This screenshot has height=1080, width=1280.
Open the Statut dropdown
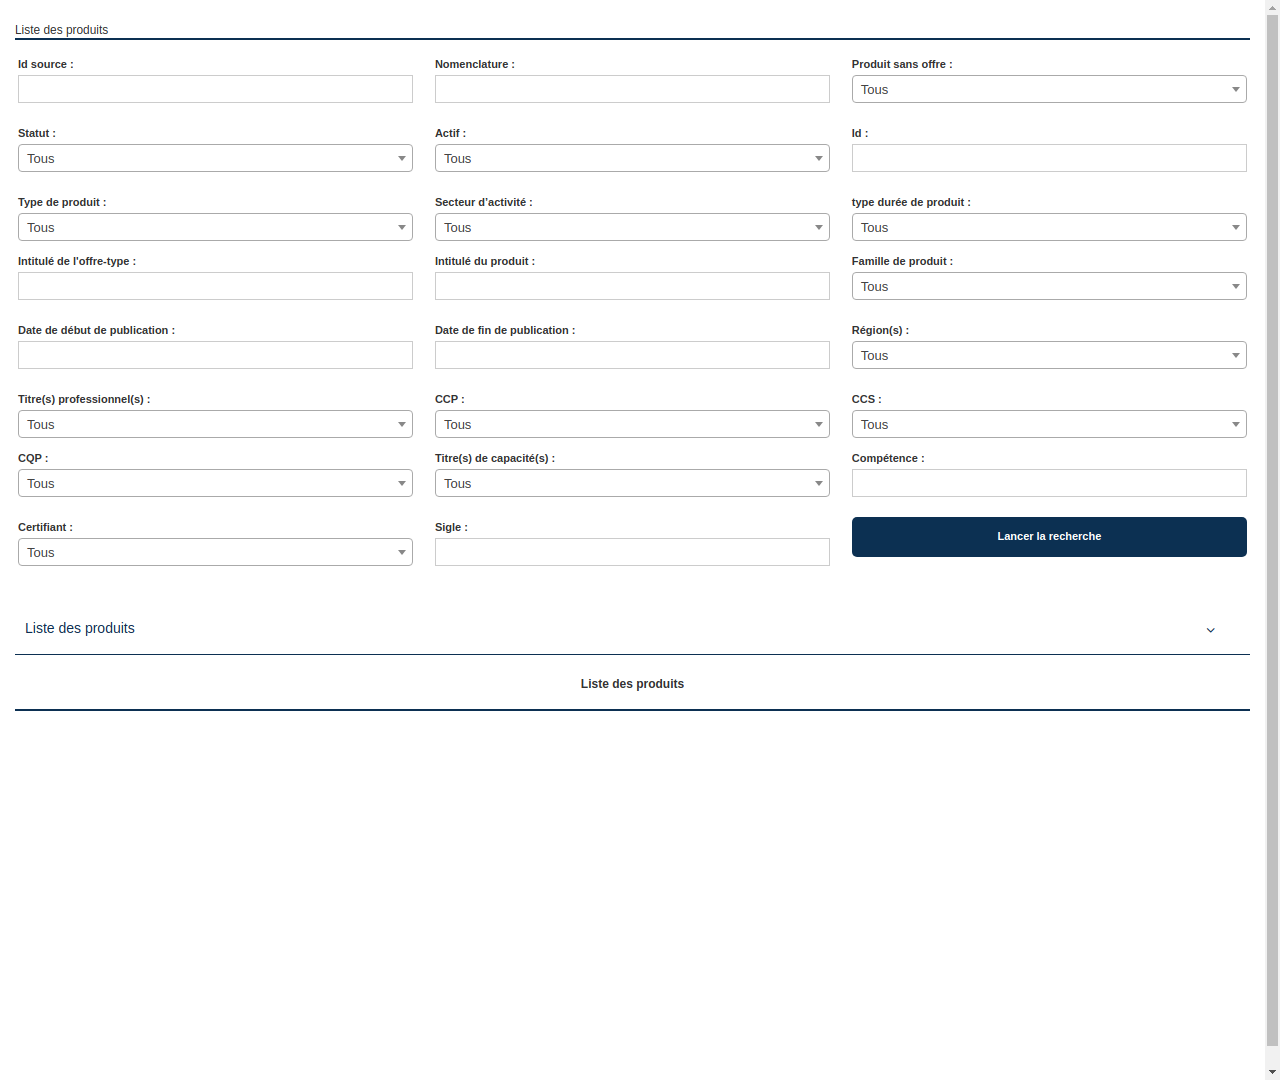click(x=215, y=158)
